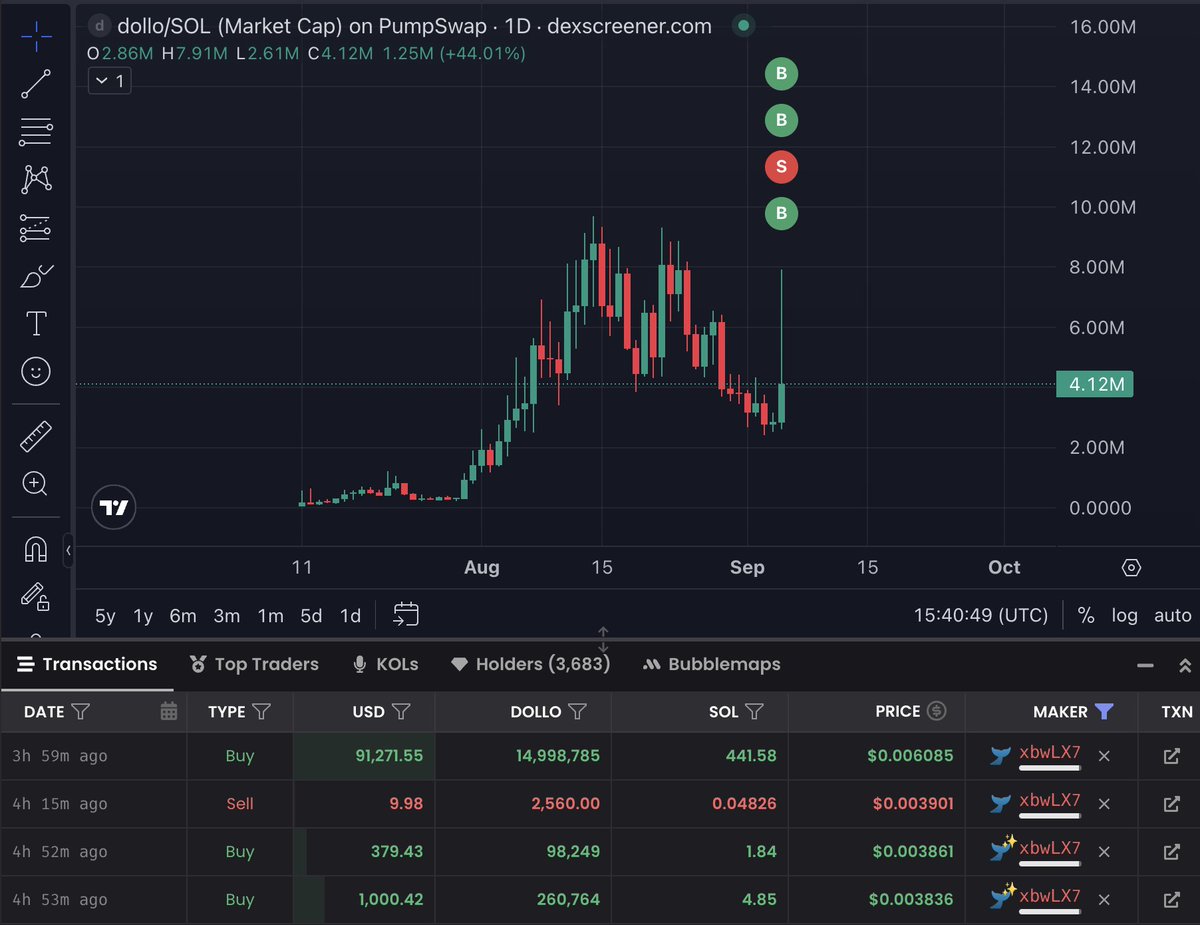Remove maker filter on 4h 53m ago row
The height and width of the screenshot is (925, 1200).
(1104, 900)
